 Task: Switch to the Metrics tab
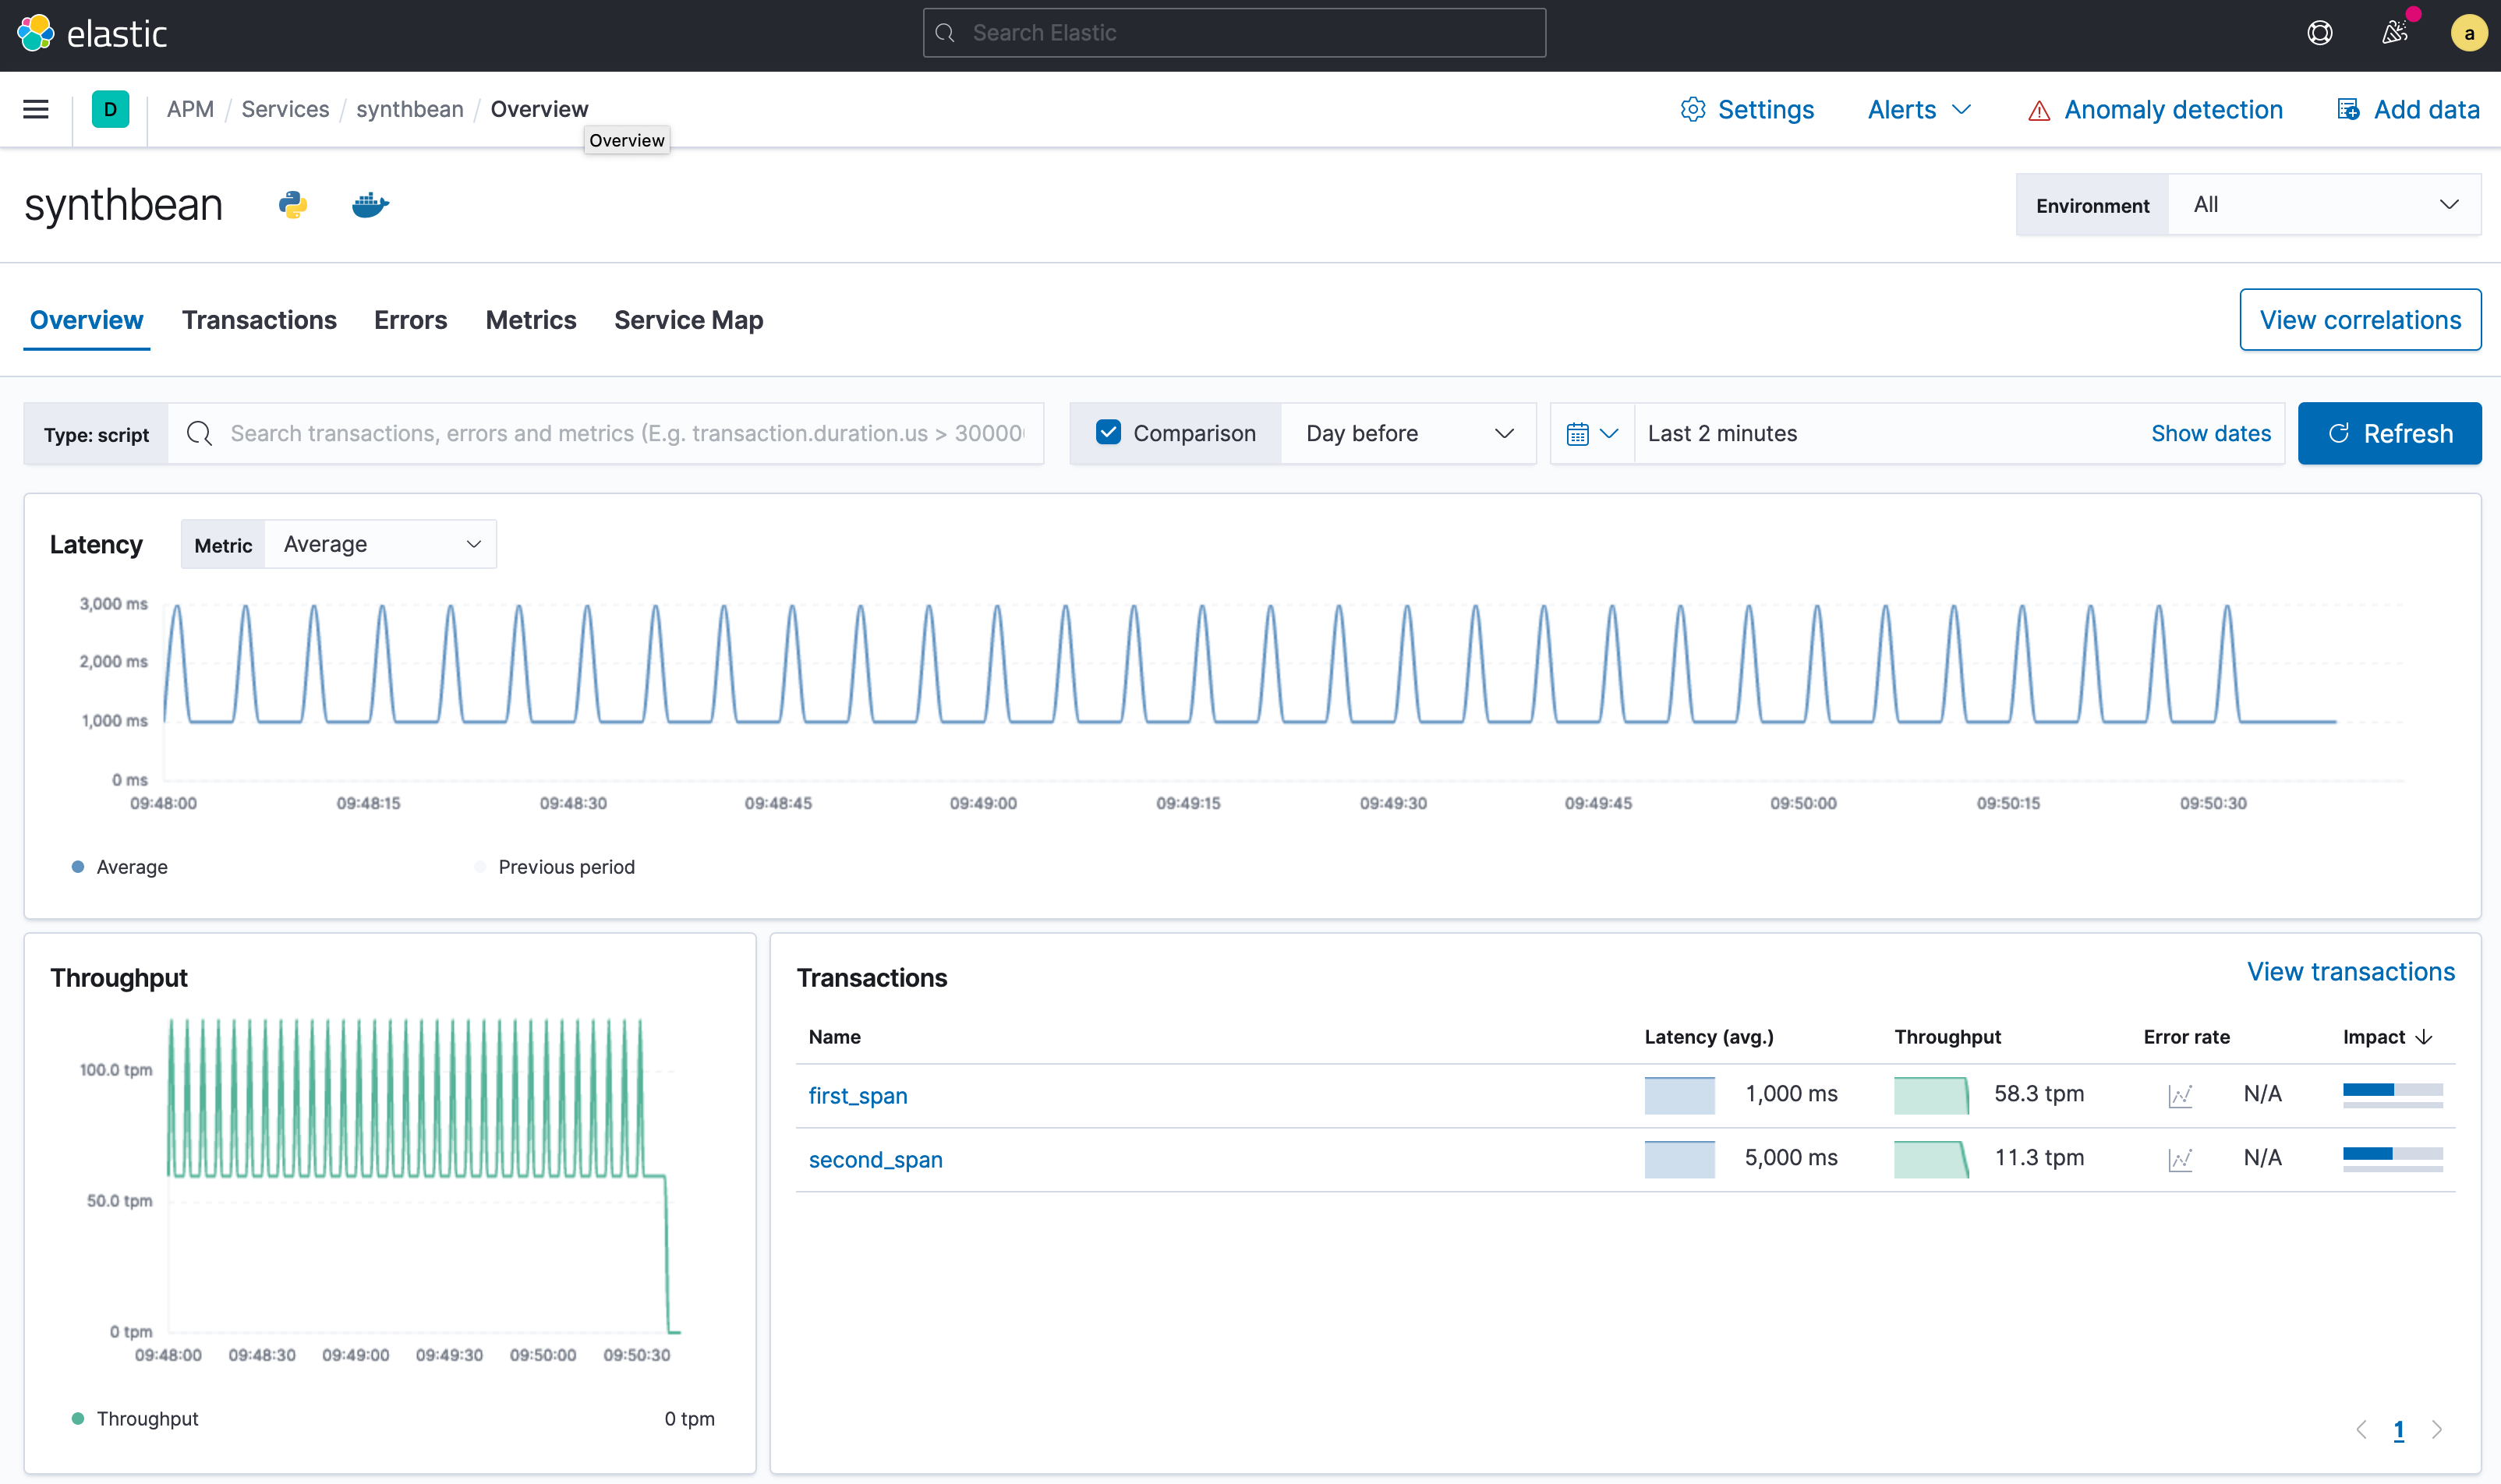point(531,320)
